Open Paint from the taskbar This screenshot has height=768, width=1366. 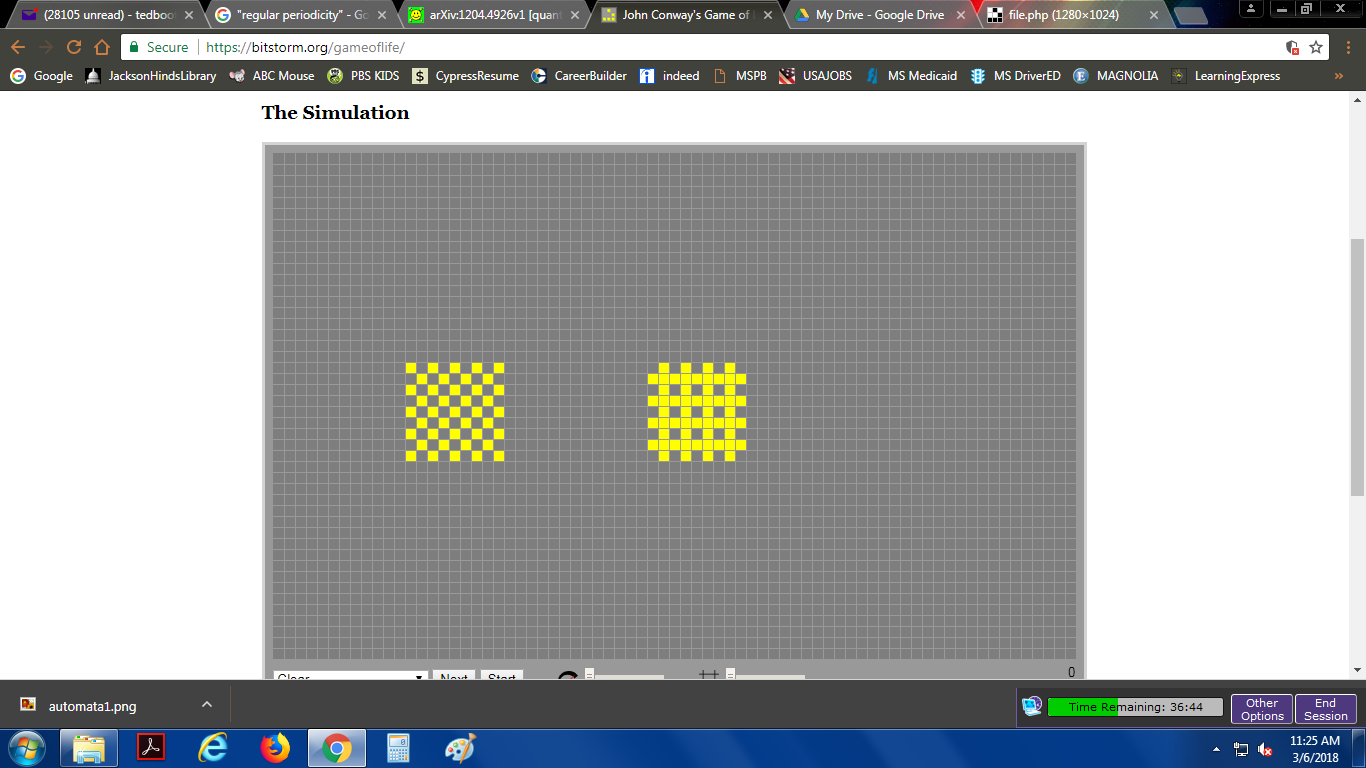click(x=460, y=747)
